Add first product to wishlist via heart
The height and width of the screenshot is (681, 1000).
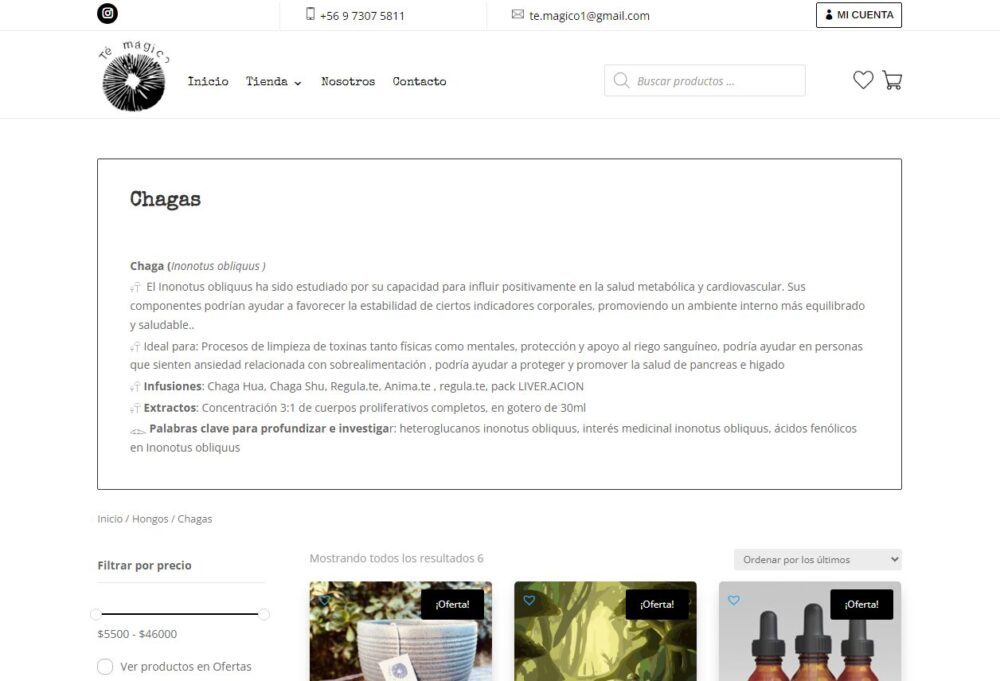pos(324,600)
